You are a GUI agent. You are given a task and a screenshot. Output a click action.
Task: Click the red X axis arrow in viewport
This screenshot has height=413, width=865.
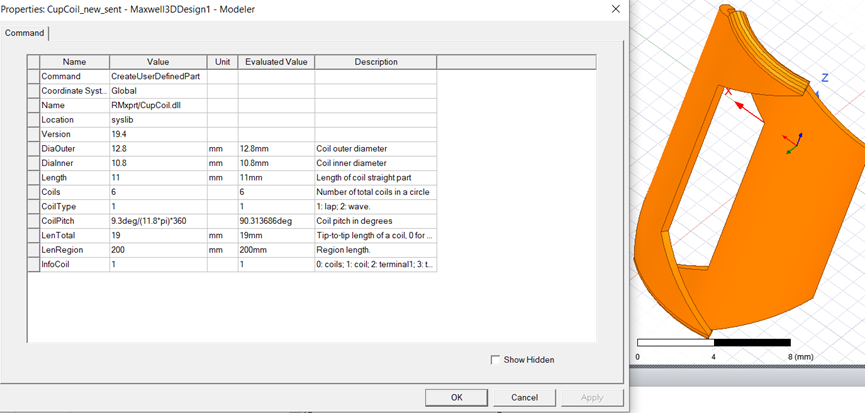[749, 112]
